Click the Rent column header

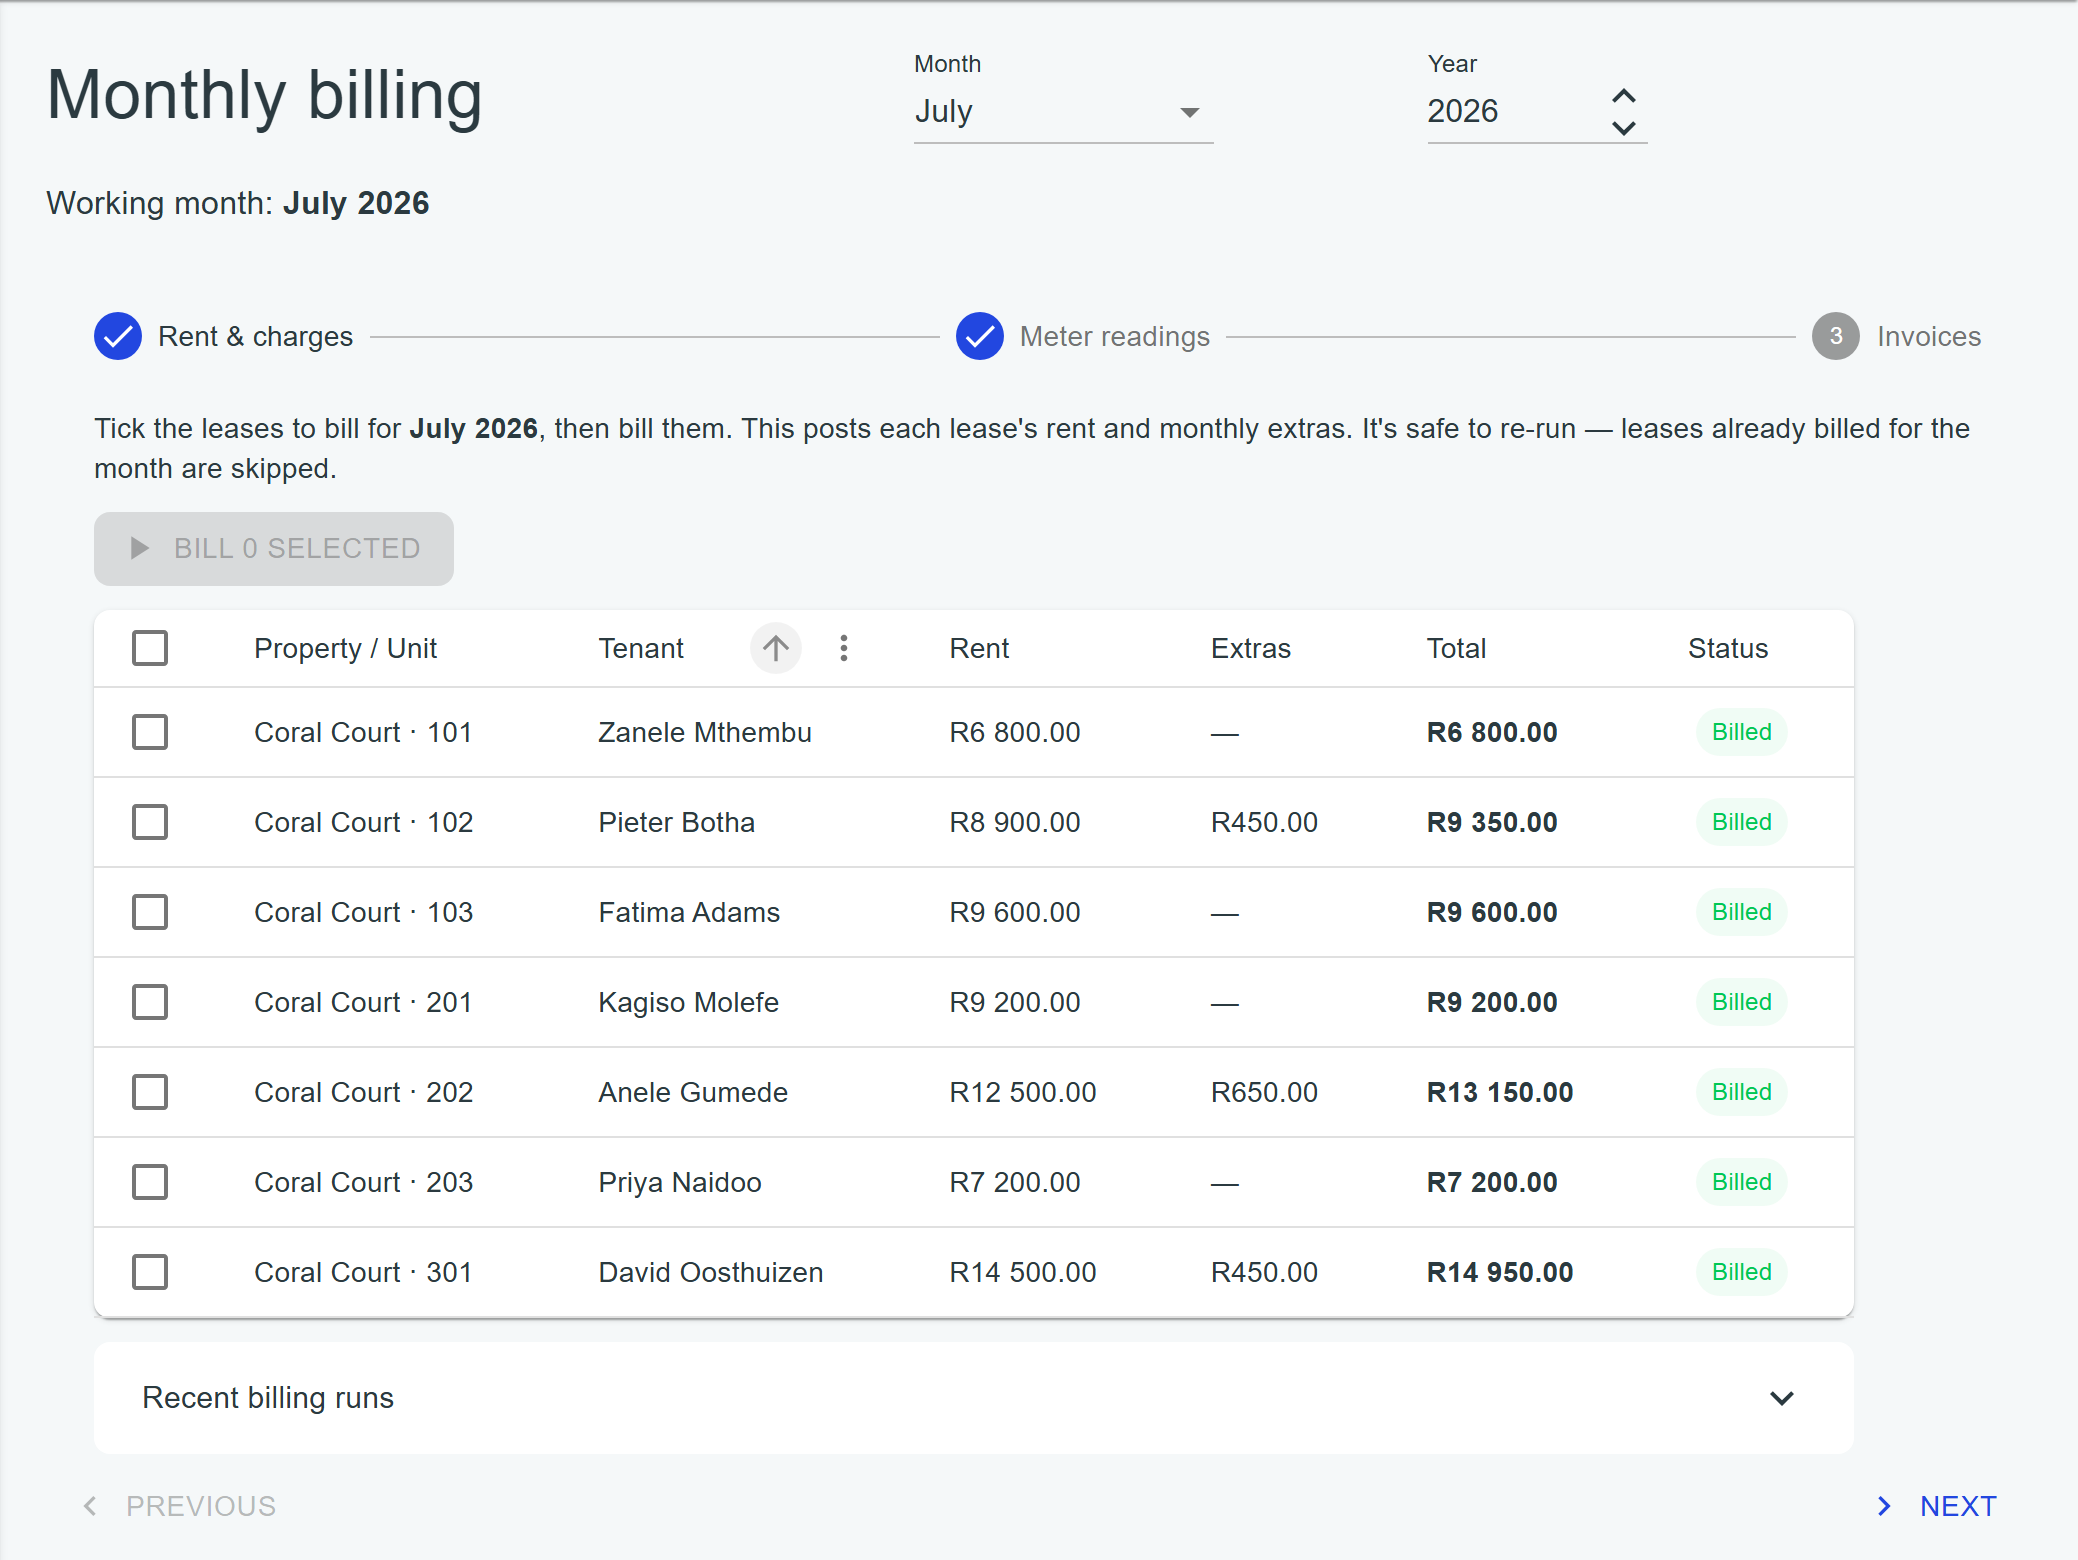[979, 648]
